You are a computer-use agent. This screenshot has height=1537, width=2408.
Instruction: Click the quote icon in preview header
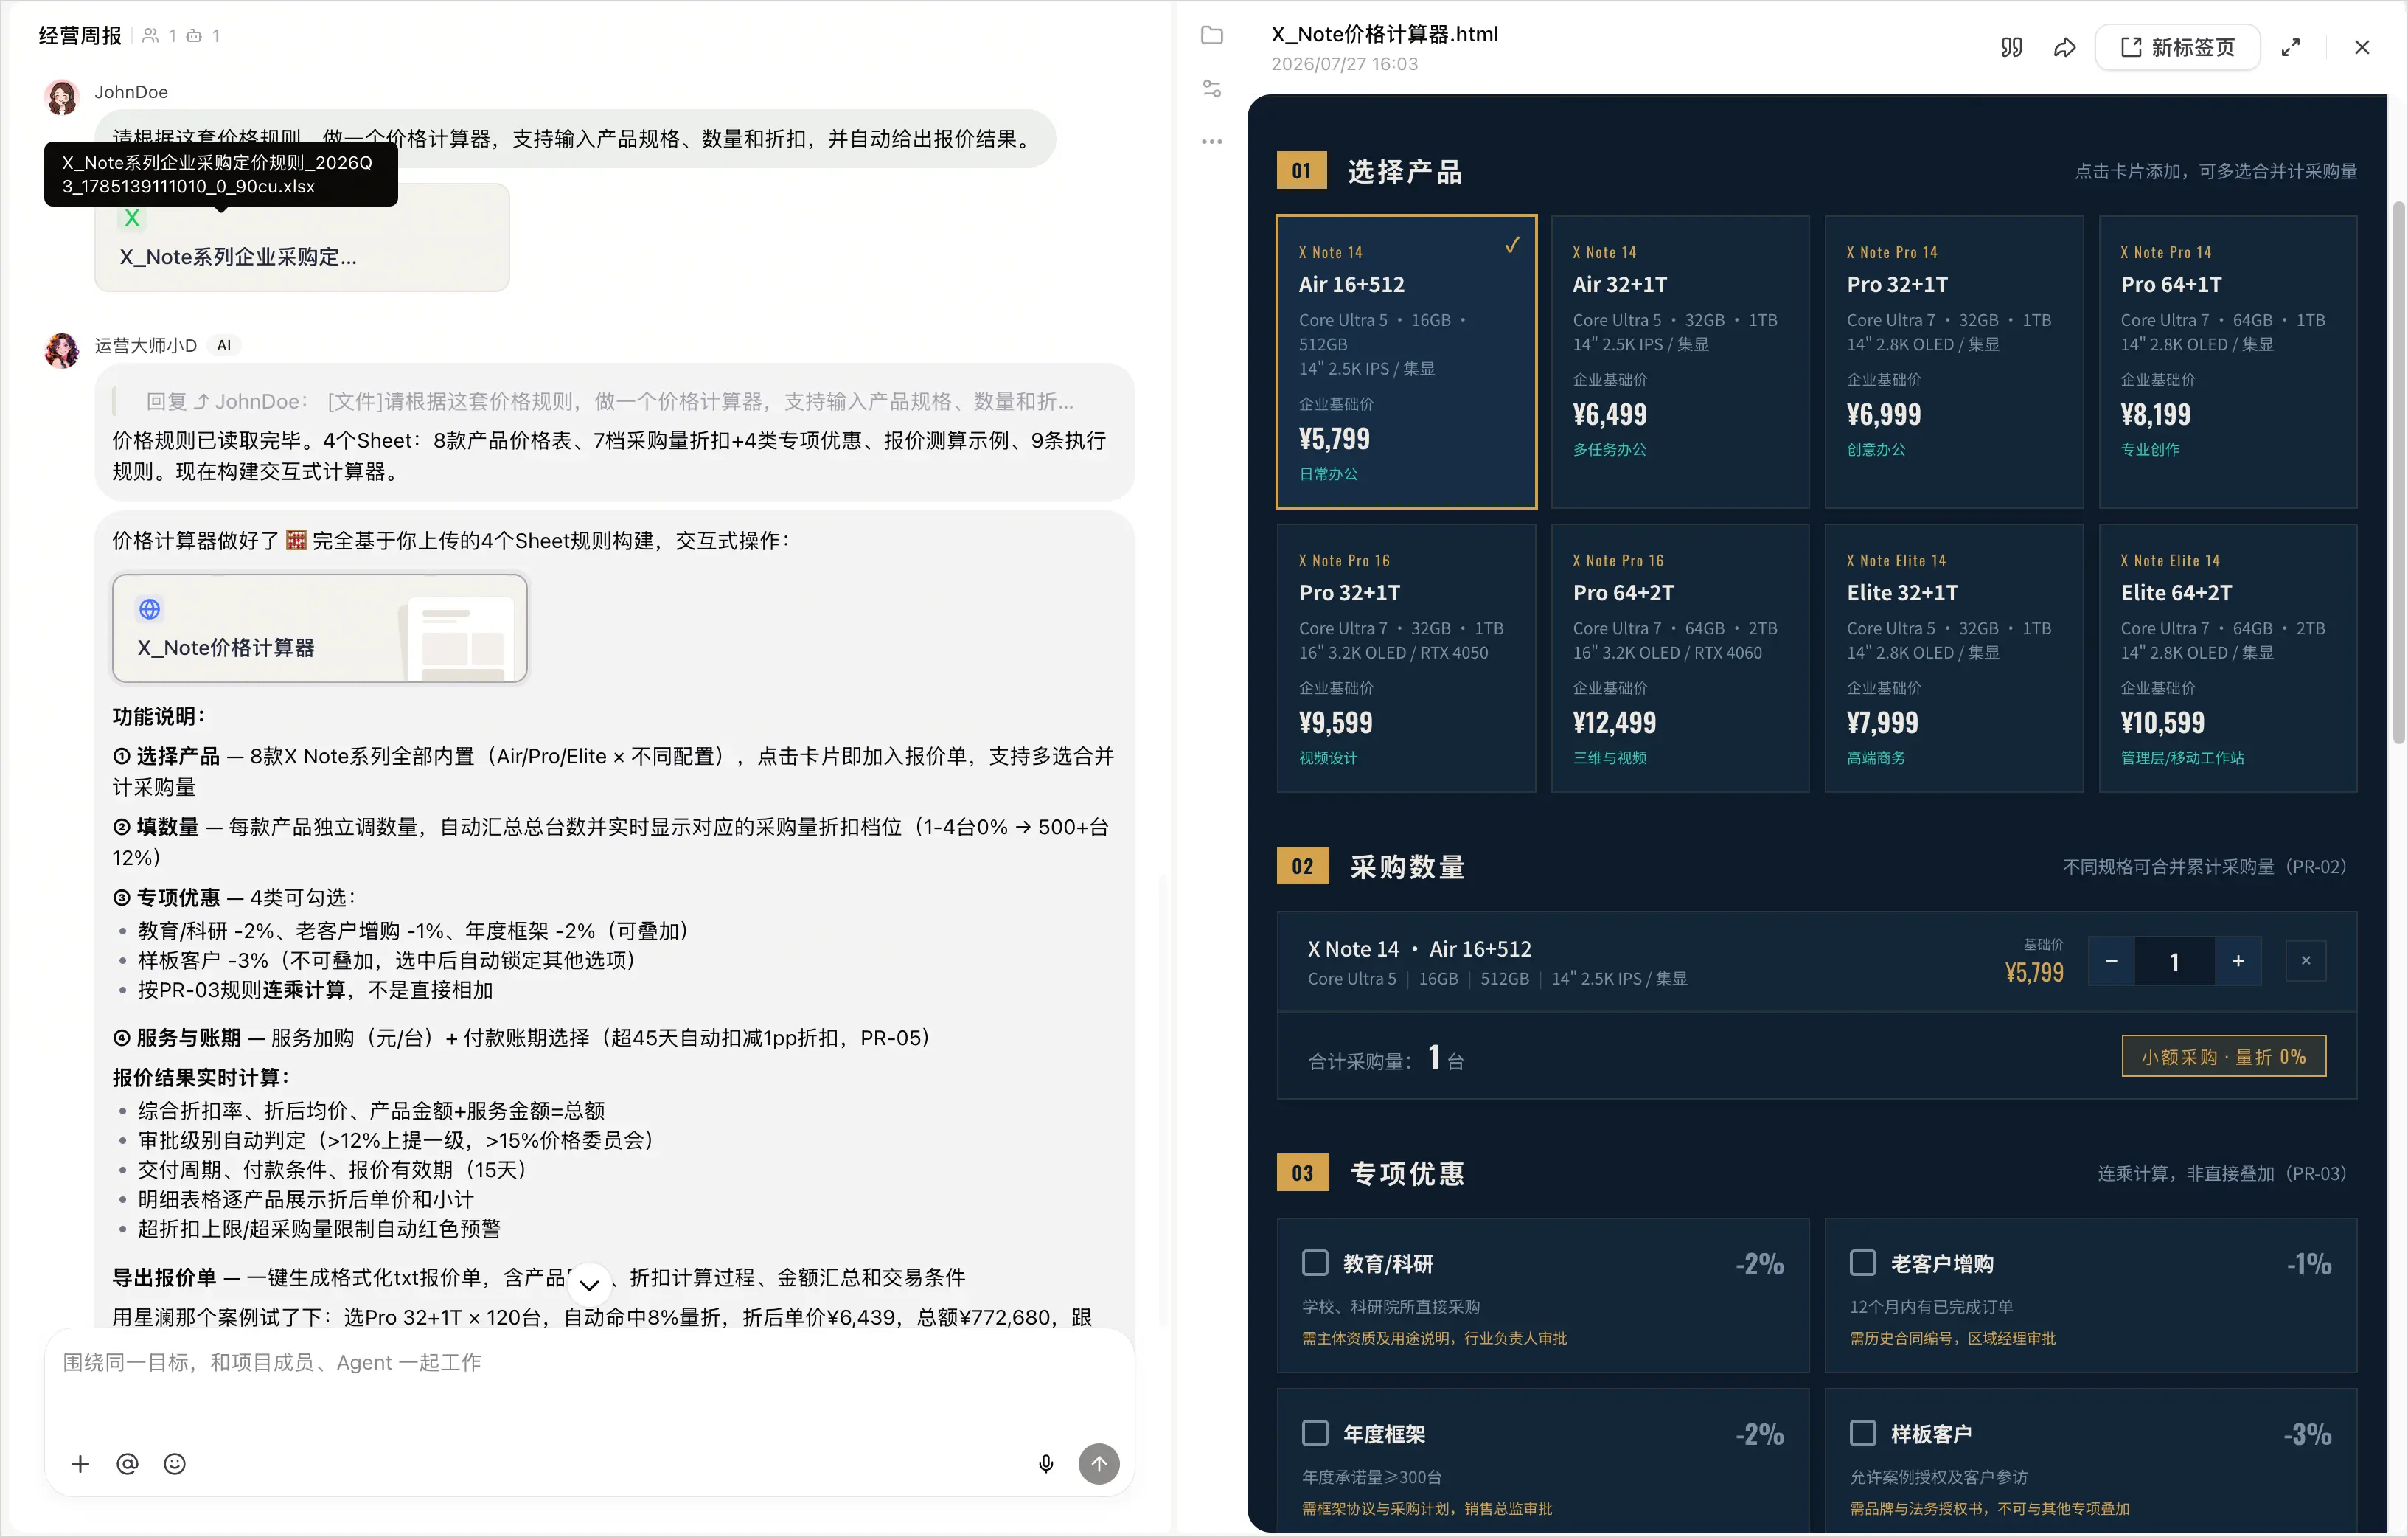coord(2011,47)
